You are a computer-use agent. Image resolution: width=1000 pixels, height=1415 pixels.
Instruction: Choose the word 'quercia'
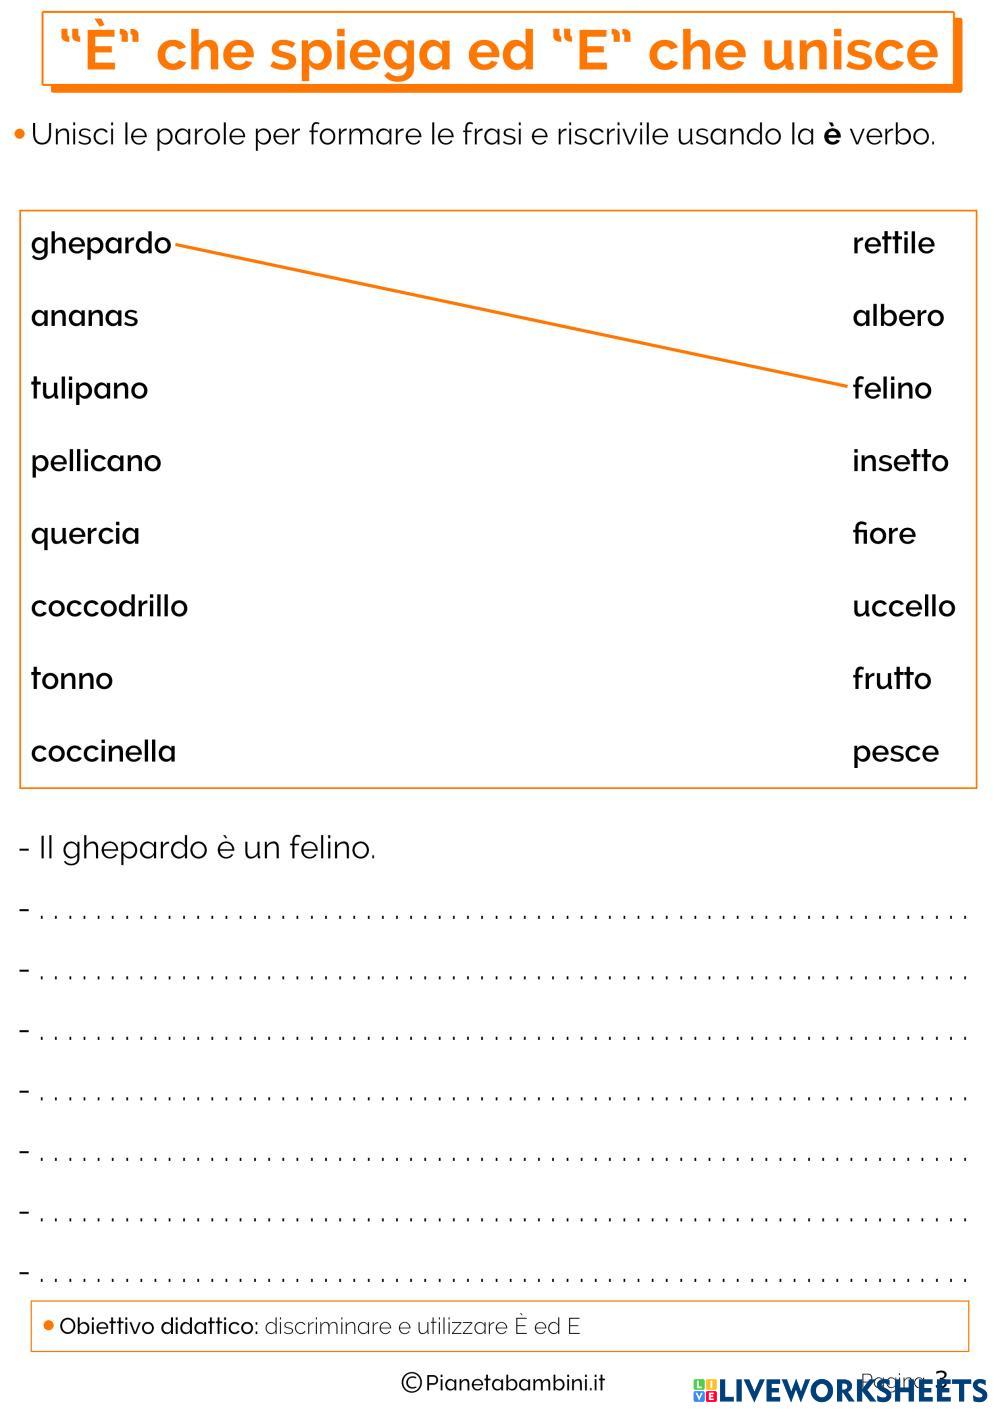click(85, 534)
